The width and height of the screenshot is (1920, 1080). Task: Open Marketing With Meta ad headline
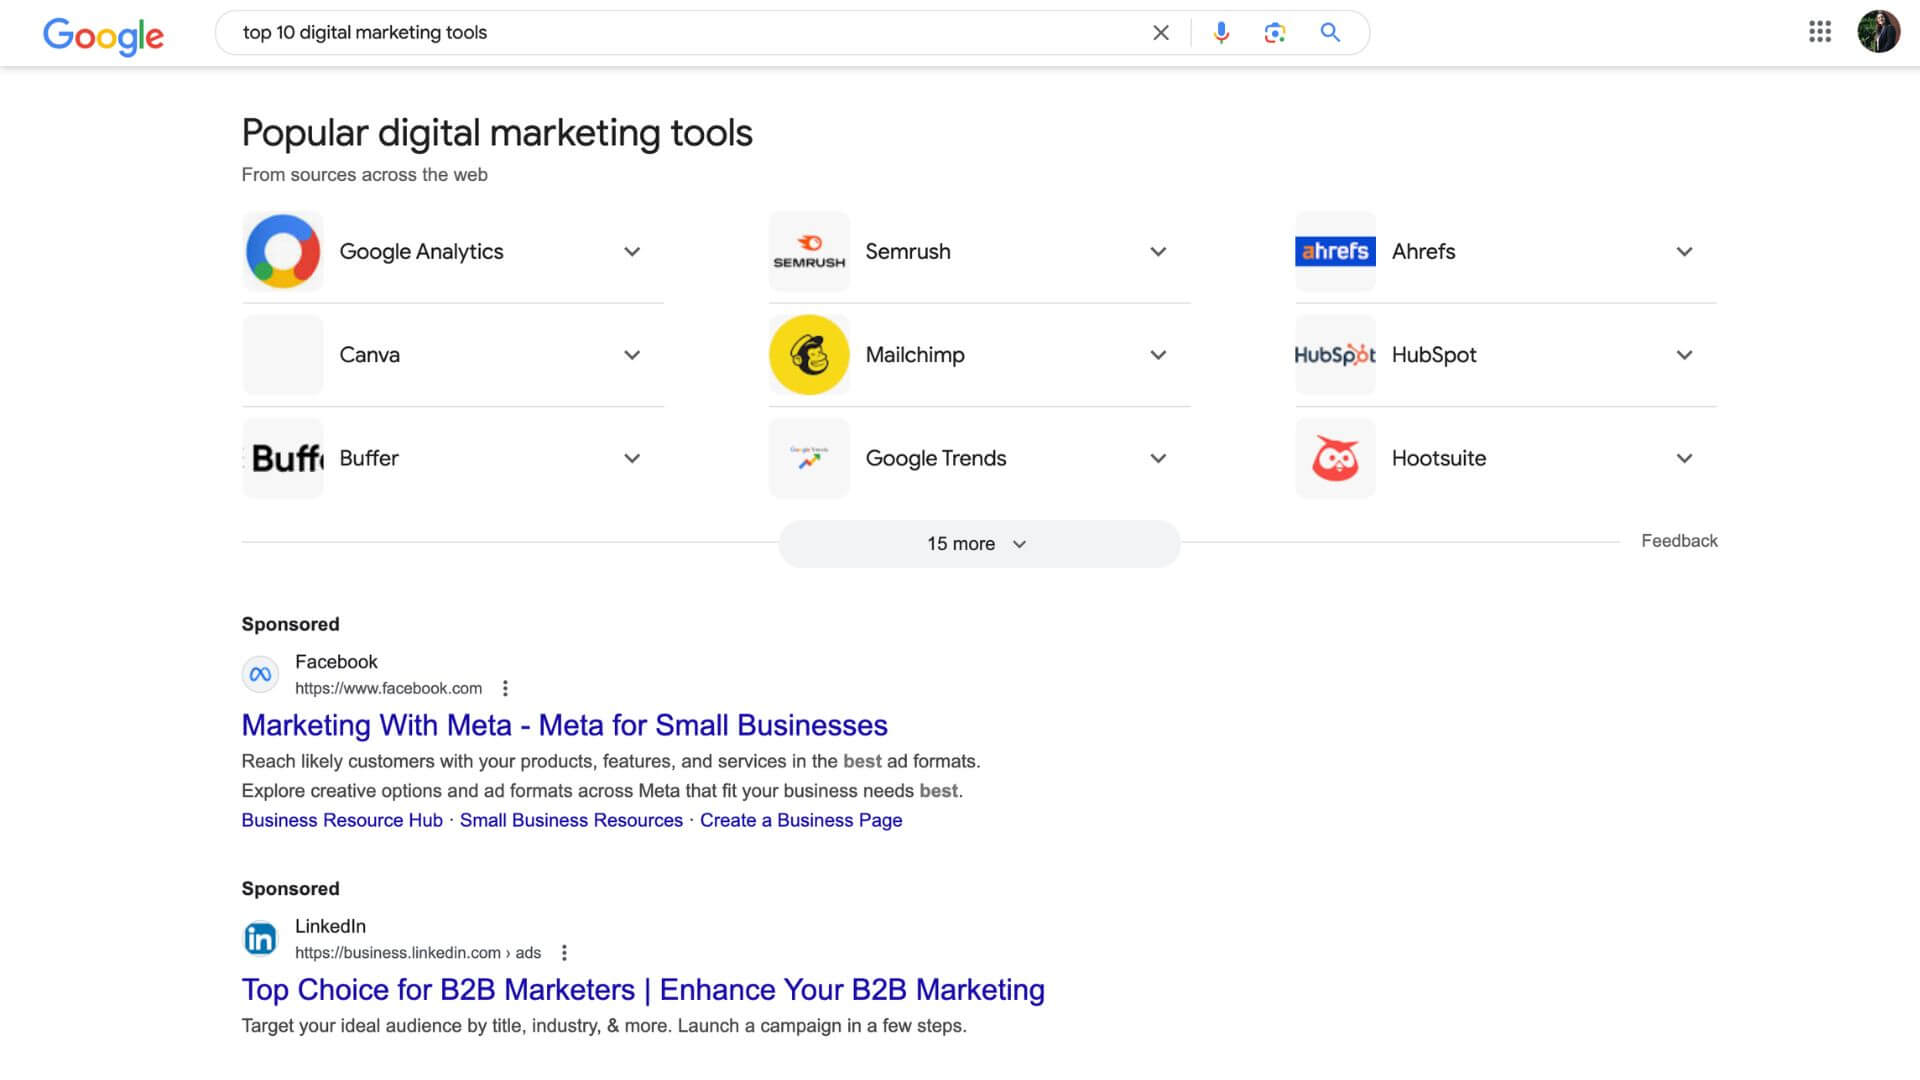564,725
